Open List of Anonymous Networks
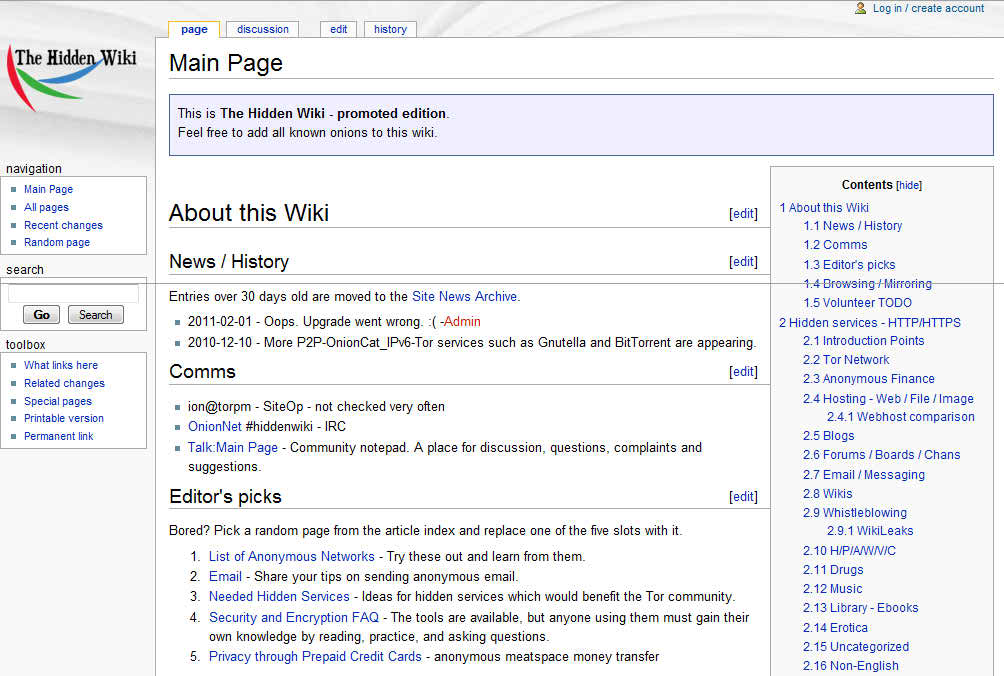Screen dimensions: 1004x676 291,557
